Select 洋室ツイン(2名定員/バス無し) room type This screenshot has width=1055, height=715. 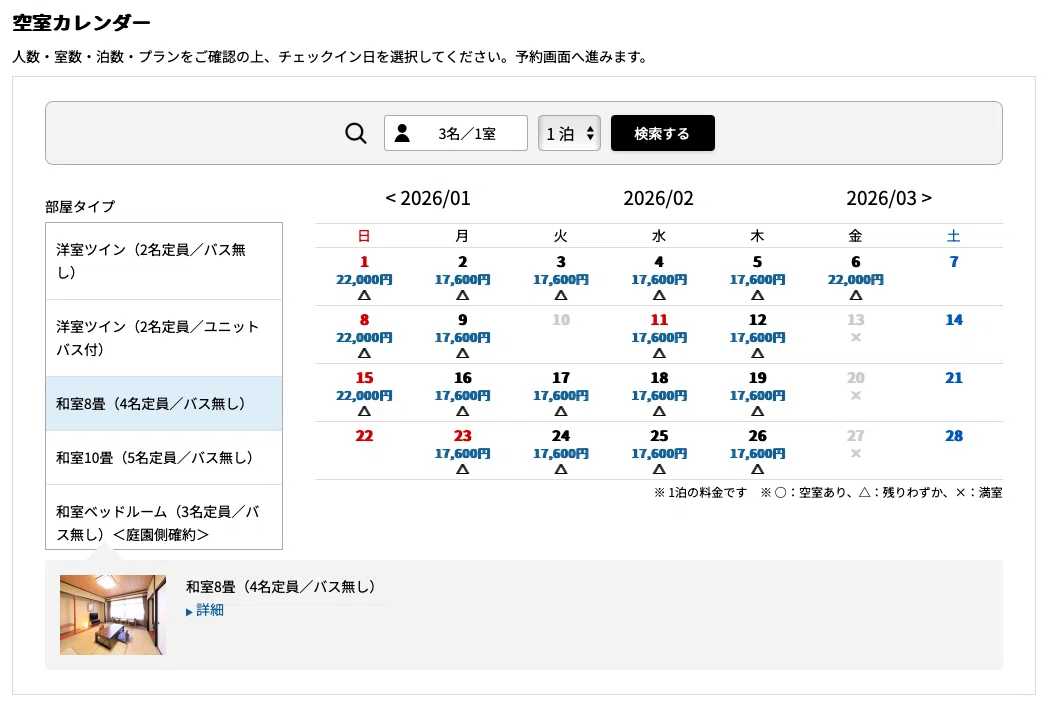tap(164, 261)
